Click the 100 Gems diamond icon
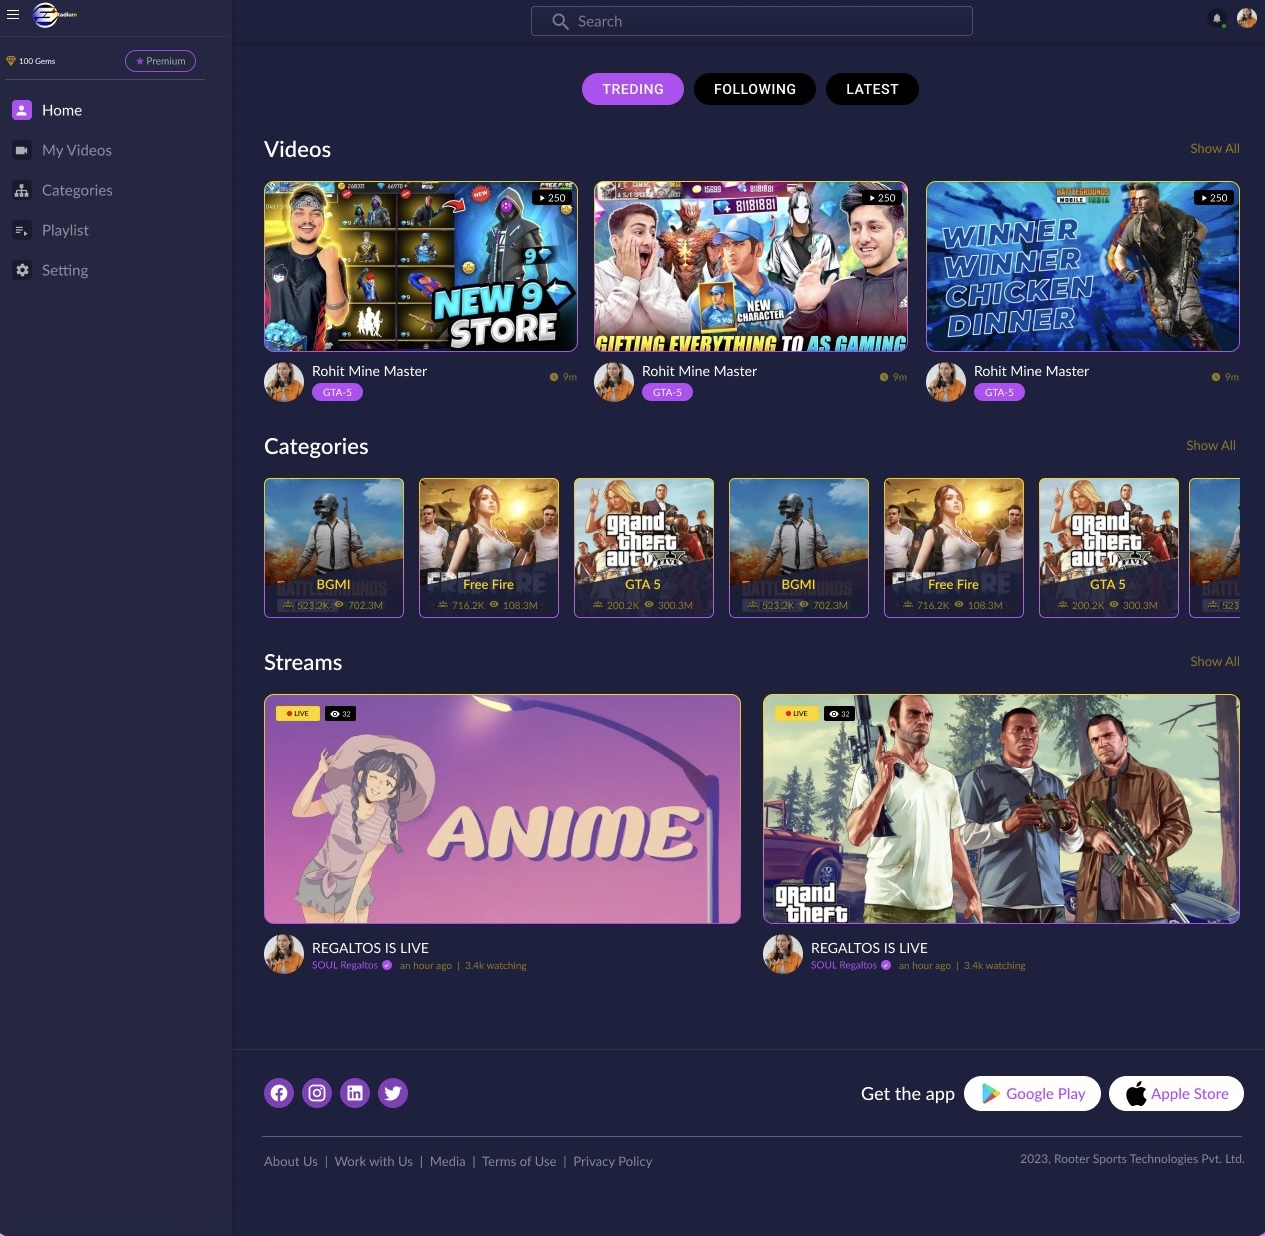Image resolution: width=1265 pixels, height=1236 pixels. [11, 61]
